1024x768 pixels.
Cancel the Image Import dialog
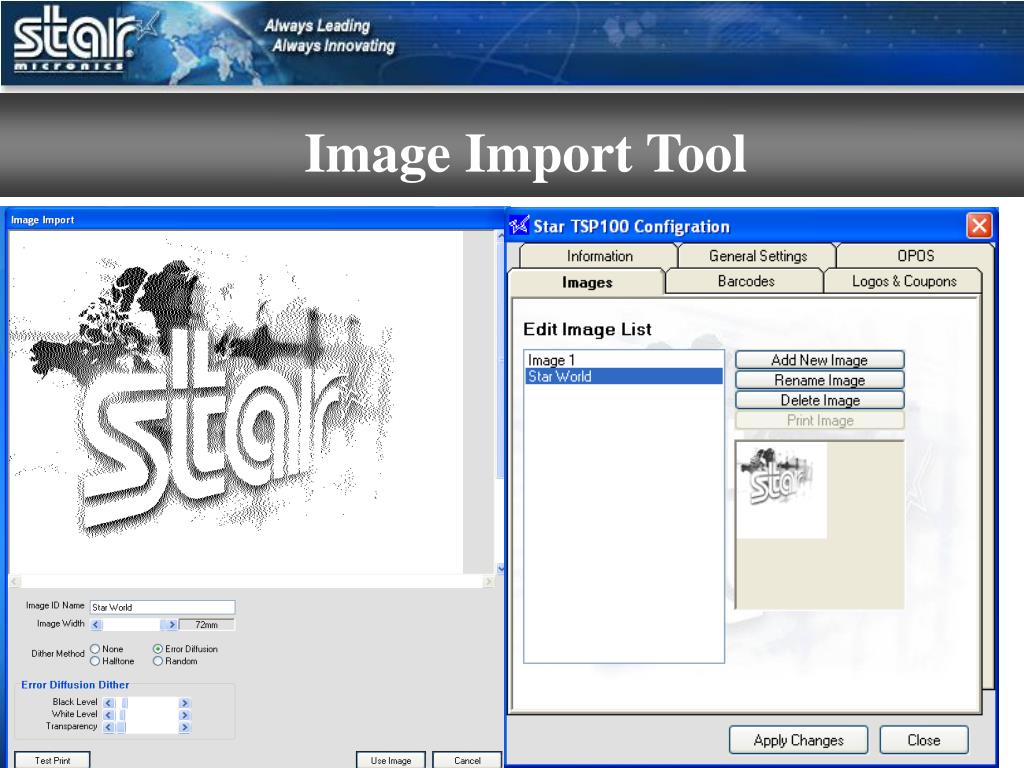(x=467, y=760)
